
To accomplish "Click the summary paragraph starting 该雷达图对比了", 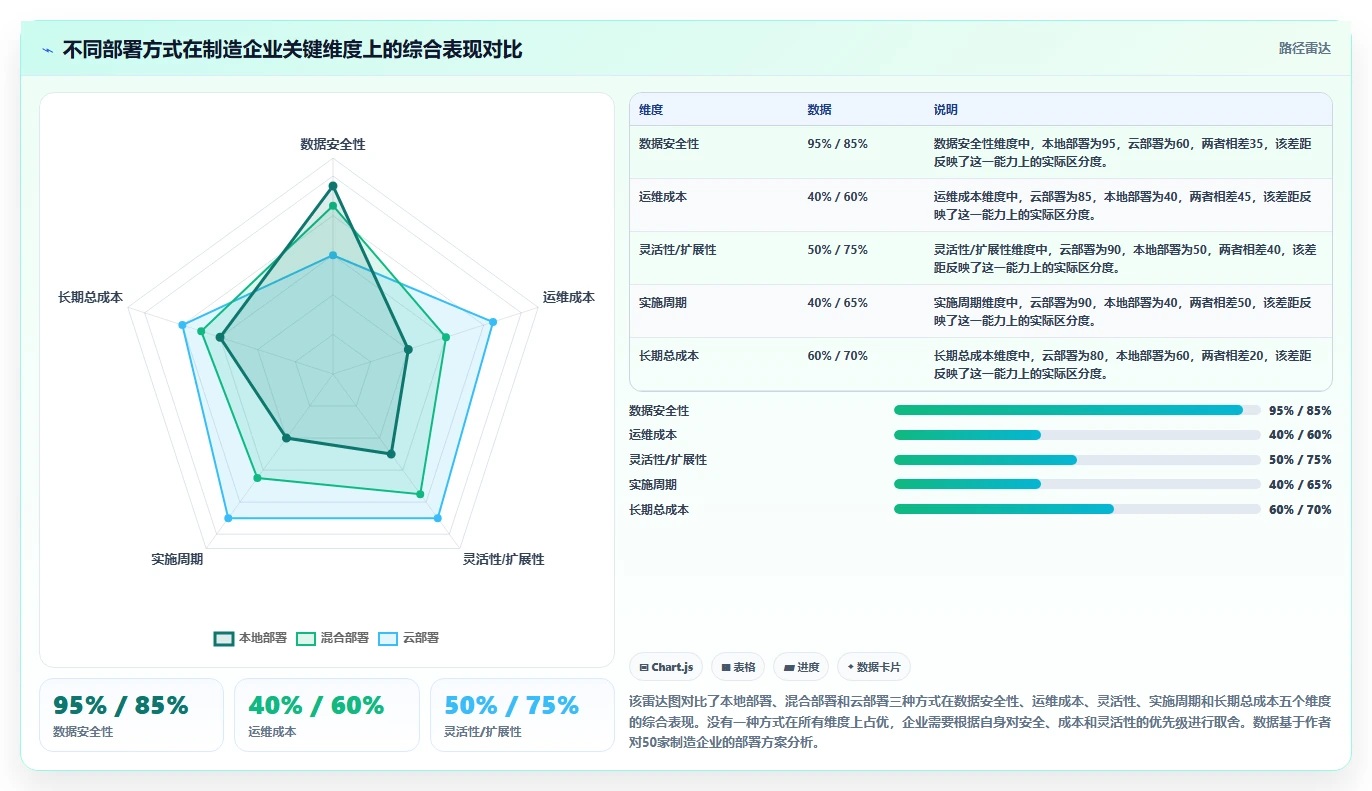I will (980, 722).
